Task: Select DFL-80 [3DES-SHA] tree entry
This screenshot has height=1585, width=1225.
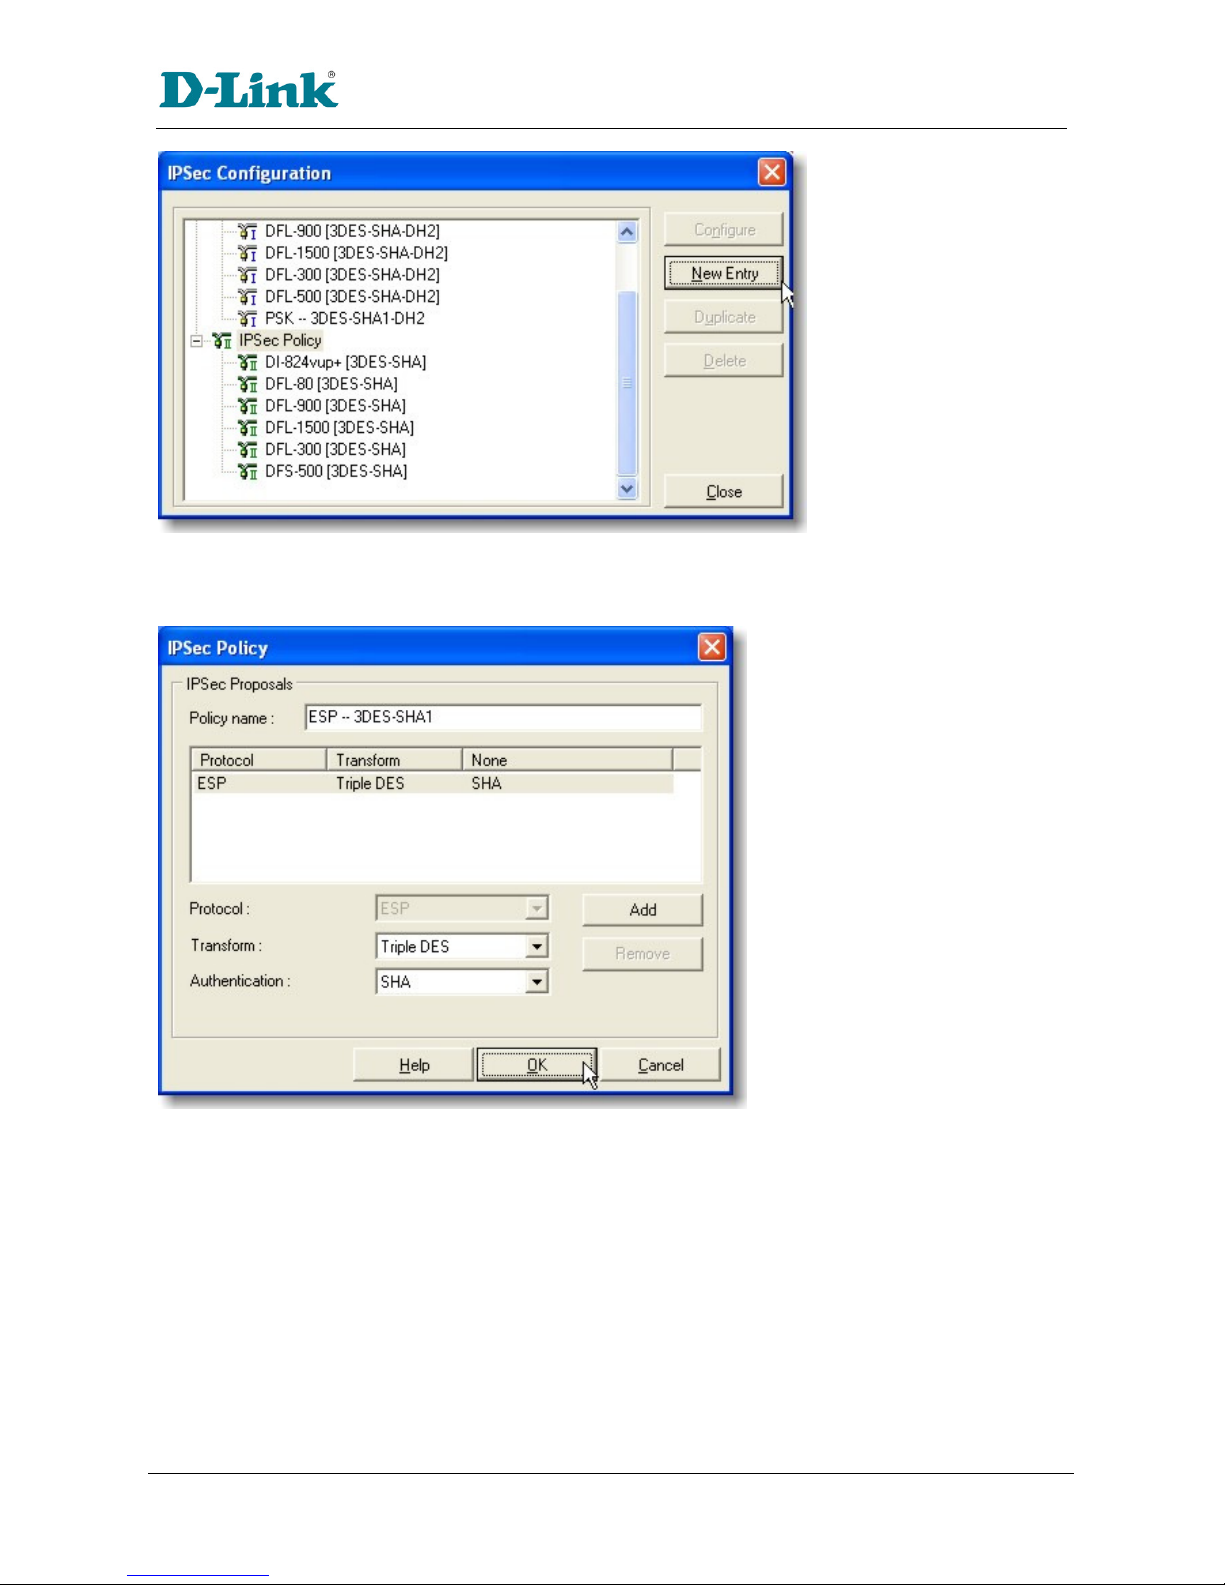Action: [x=331, y=384]
